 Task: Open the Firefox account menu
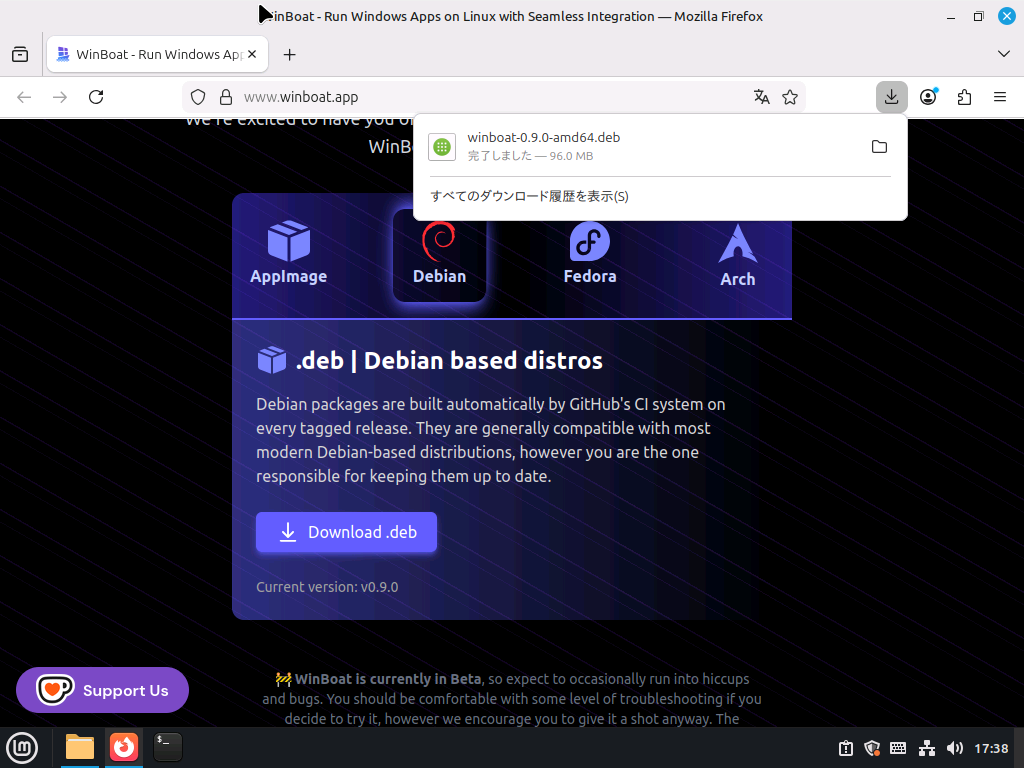click(x=927, y=97)
